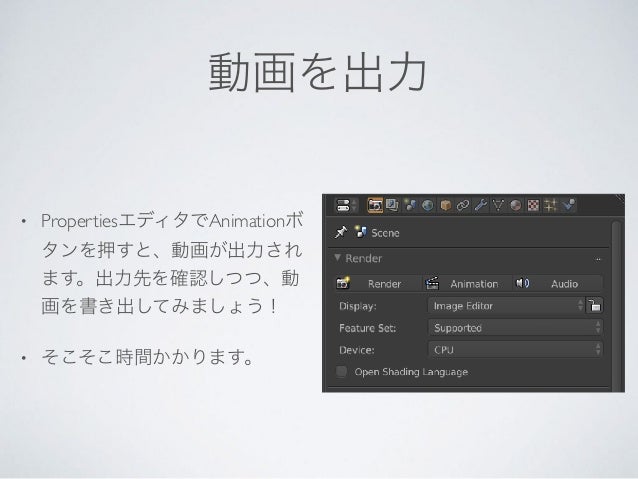Open the Constraints chain-link tab
This screenshot has width=638, height=479.
tap(463, 205)
